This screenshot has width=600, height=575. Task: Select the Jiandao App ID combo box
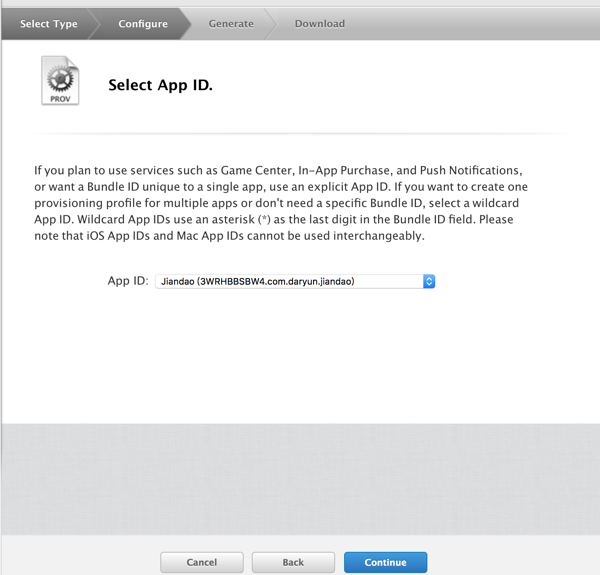coord(295,282)
